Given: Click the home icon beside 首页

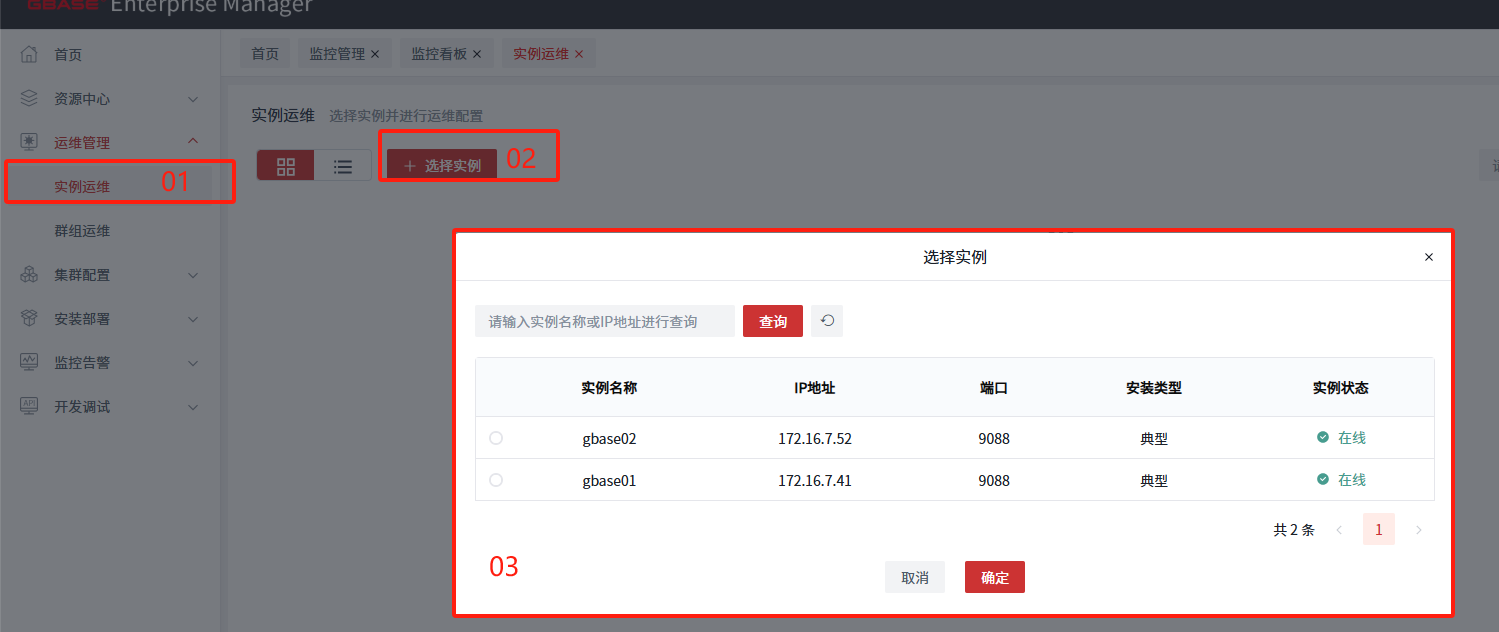Looking at the screenshot, I should pyautogui.click(x=29, y=54).
